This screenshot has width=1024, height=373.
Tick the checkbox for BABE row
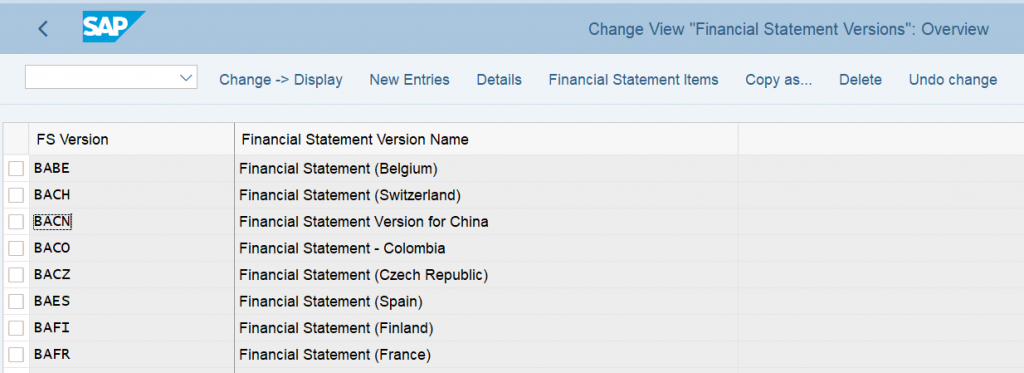16,169
